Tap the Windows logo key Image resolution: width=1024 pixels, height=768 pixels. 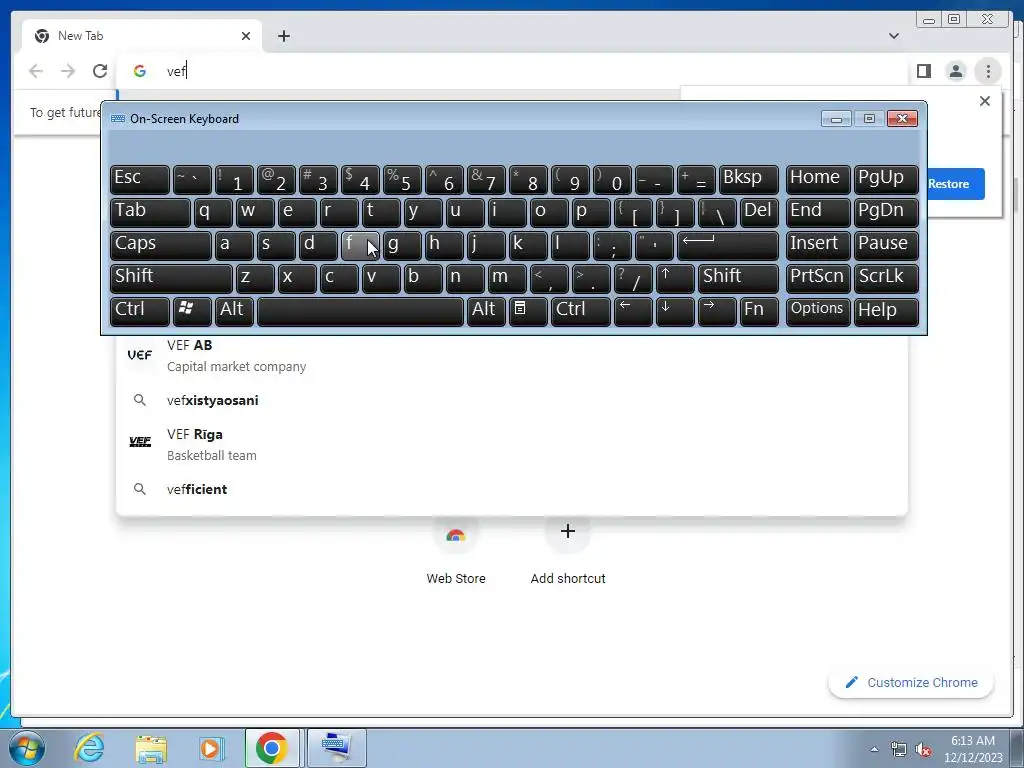click(x=192, y=312)
